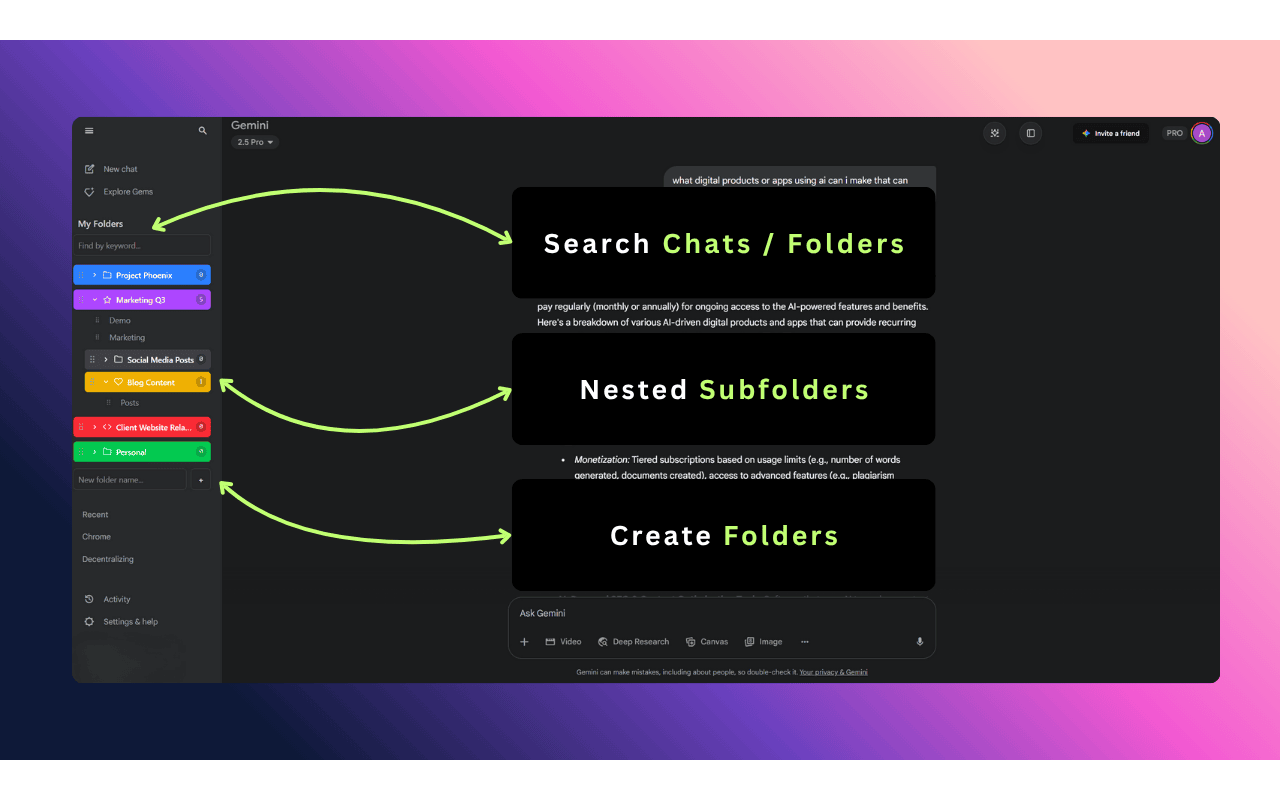Toggle the sidebar with the hamburger menu
Viewport: 1280px width, 800px height.
click(89, 130)
